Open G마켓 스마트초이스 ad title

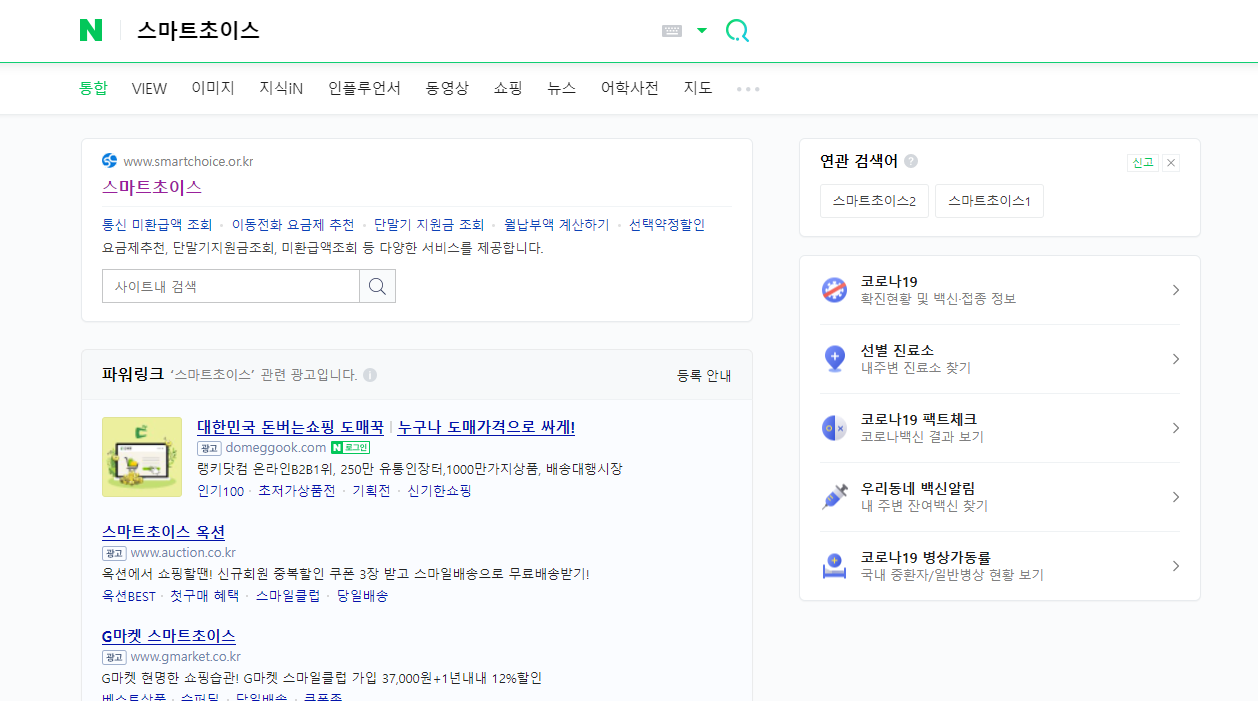point(168,636)
